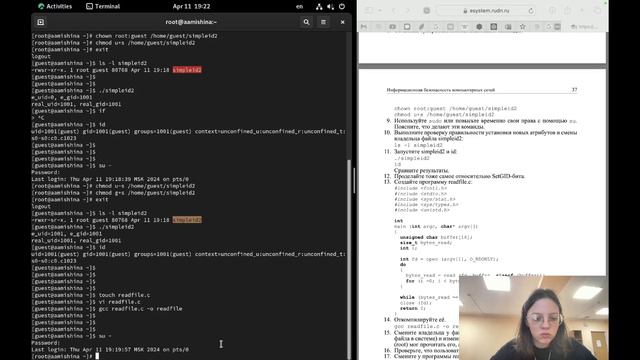Screen dimensions: 640x360
Task: Click the 'e_uid=0, e_gid=1001' output line
Action: coord(62,97)
